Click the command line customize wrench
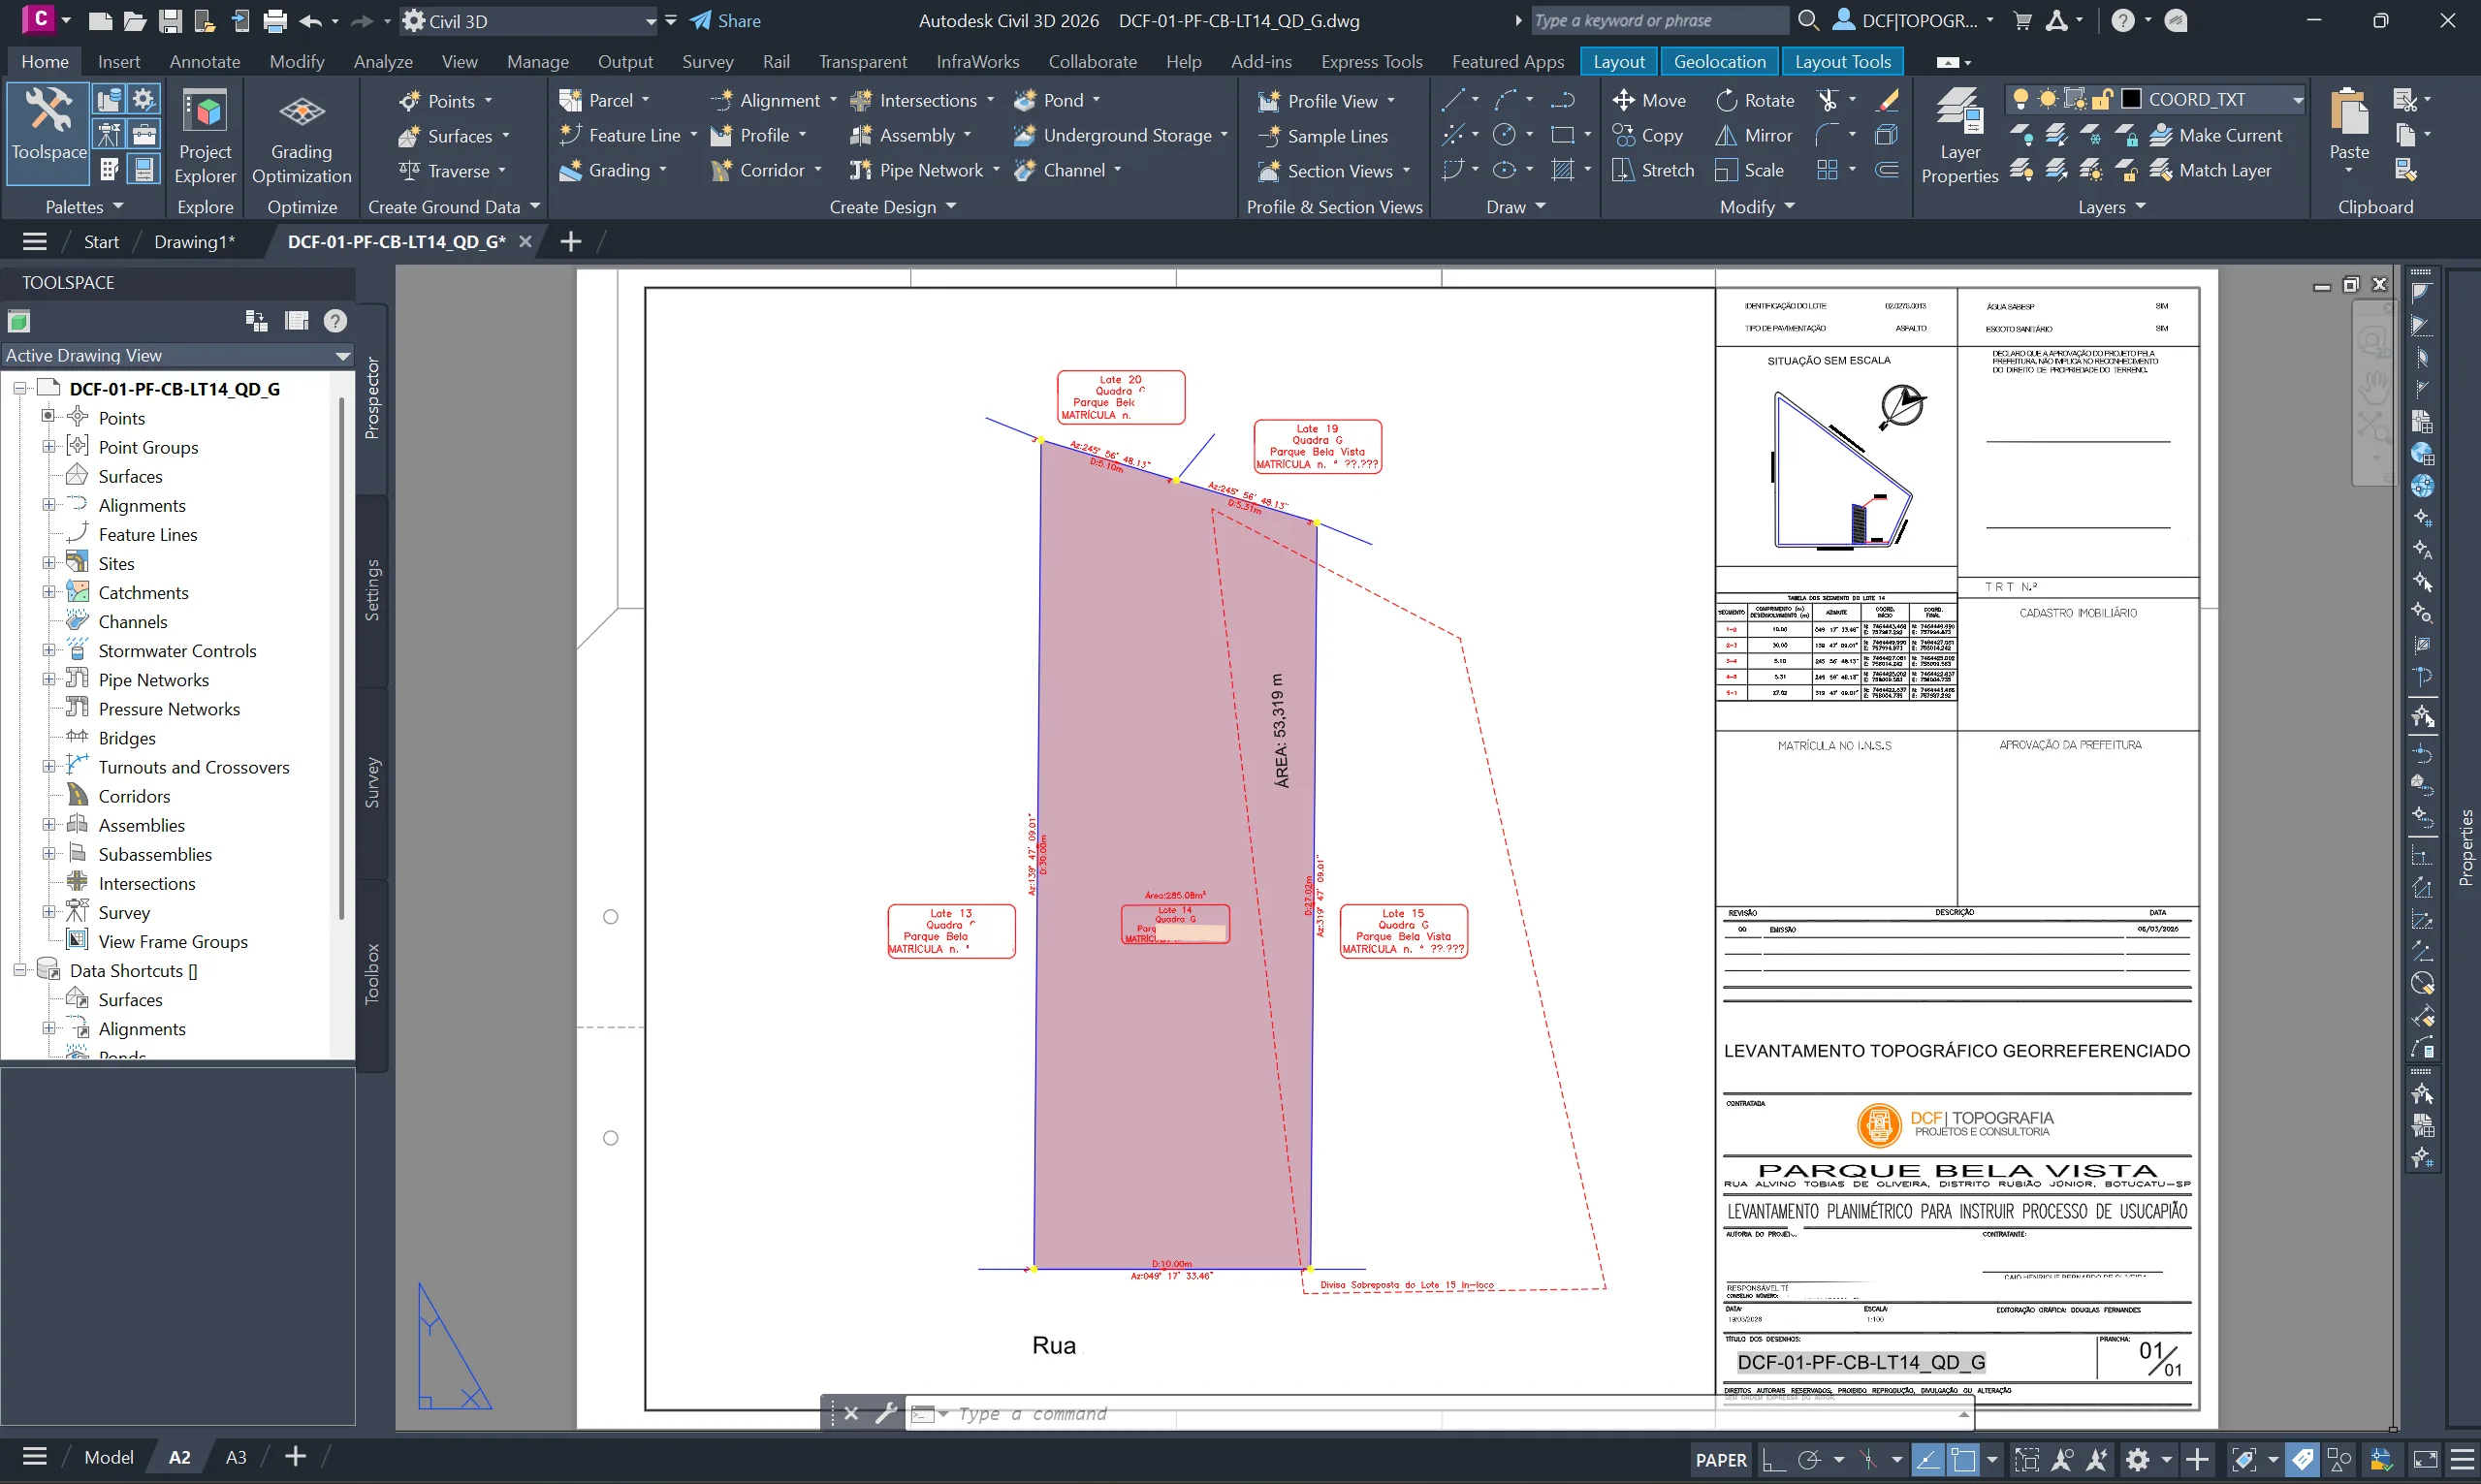The image size is (2481, 1484). click(885, 1413)
